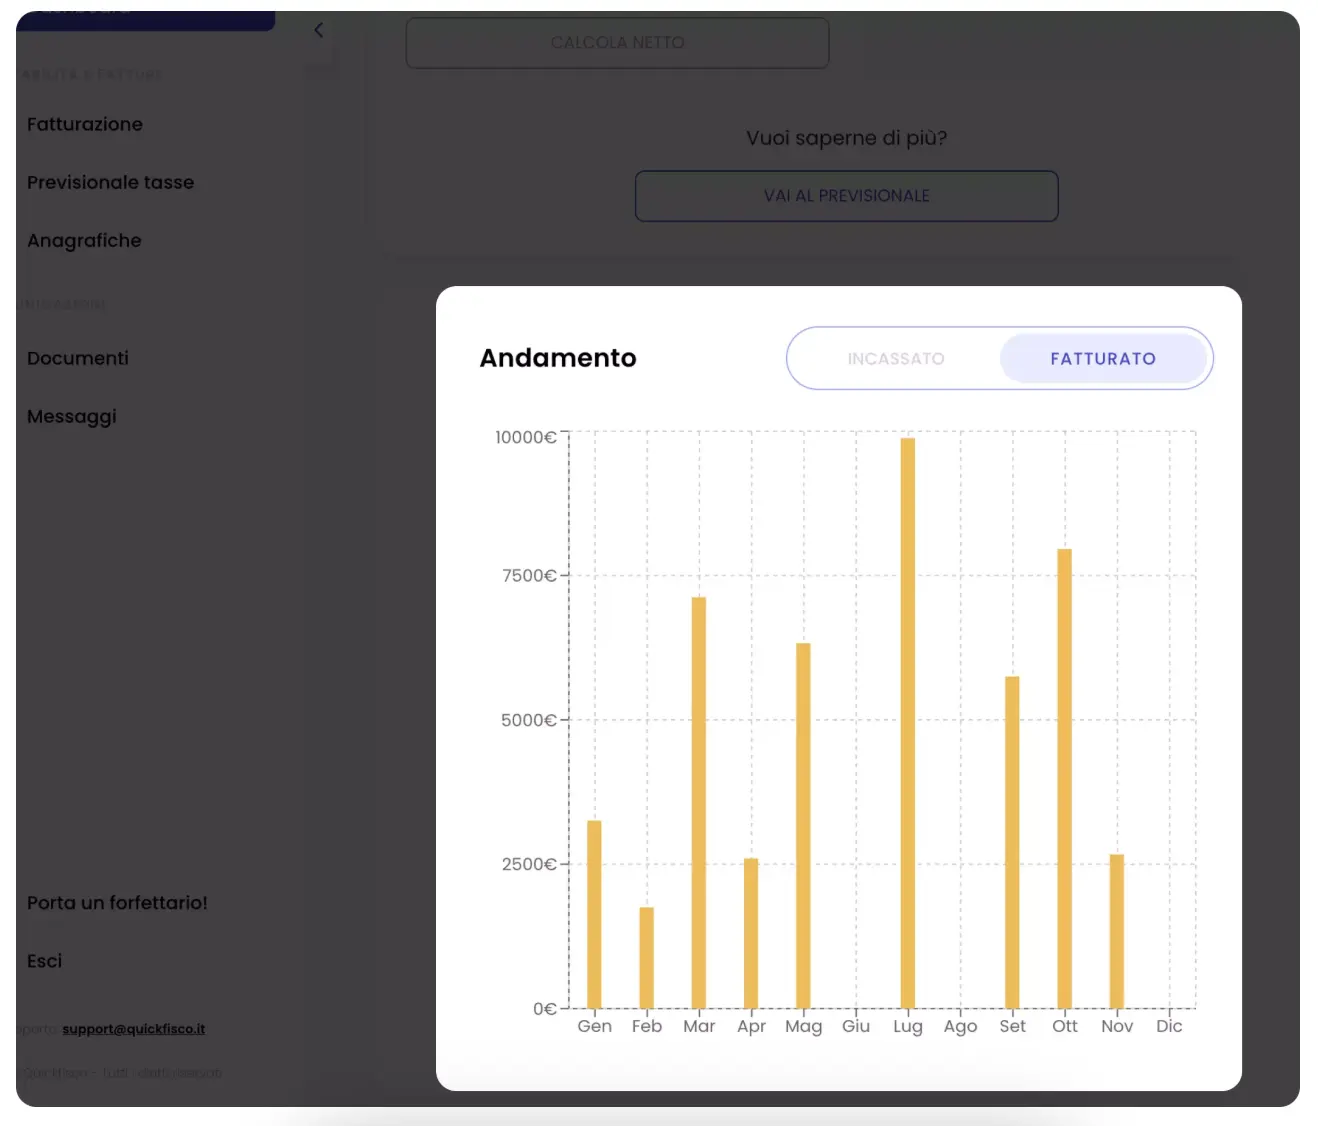Open the Documenti section
Image resolution: width=1318 pixels, height=1126 pixels.
[77, 358]
